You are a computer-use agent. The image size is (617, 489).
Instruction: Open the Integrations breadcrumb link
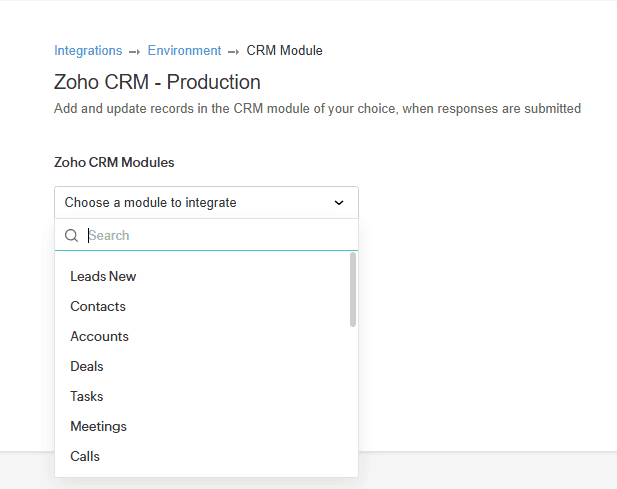pyautogui.click(x=88, y=50)
